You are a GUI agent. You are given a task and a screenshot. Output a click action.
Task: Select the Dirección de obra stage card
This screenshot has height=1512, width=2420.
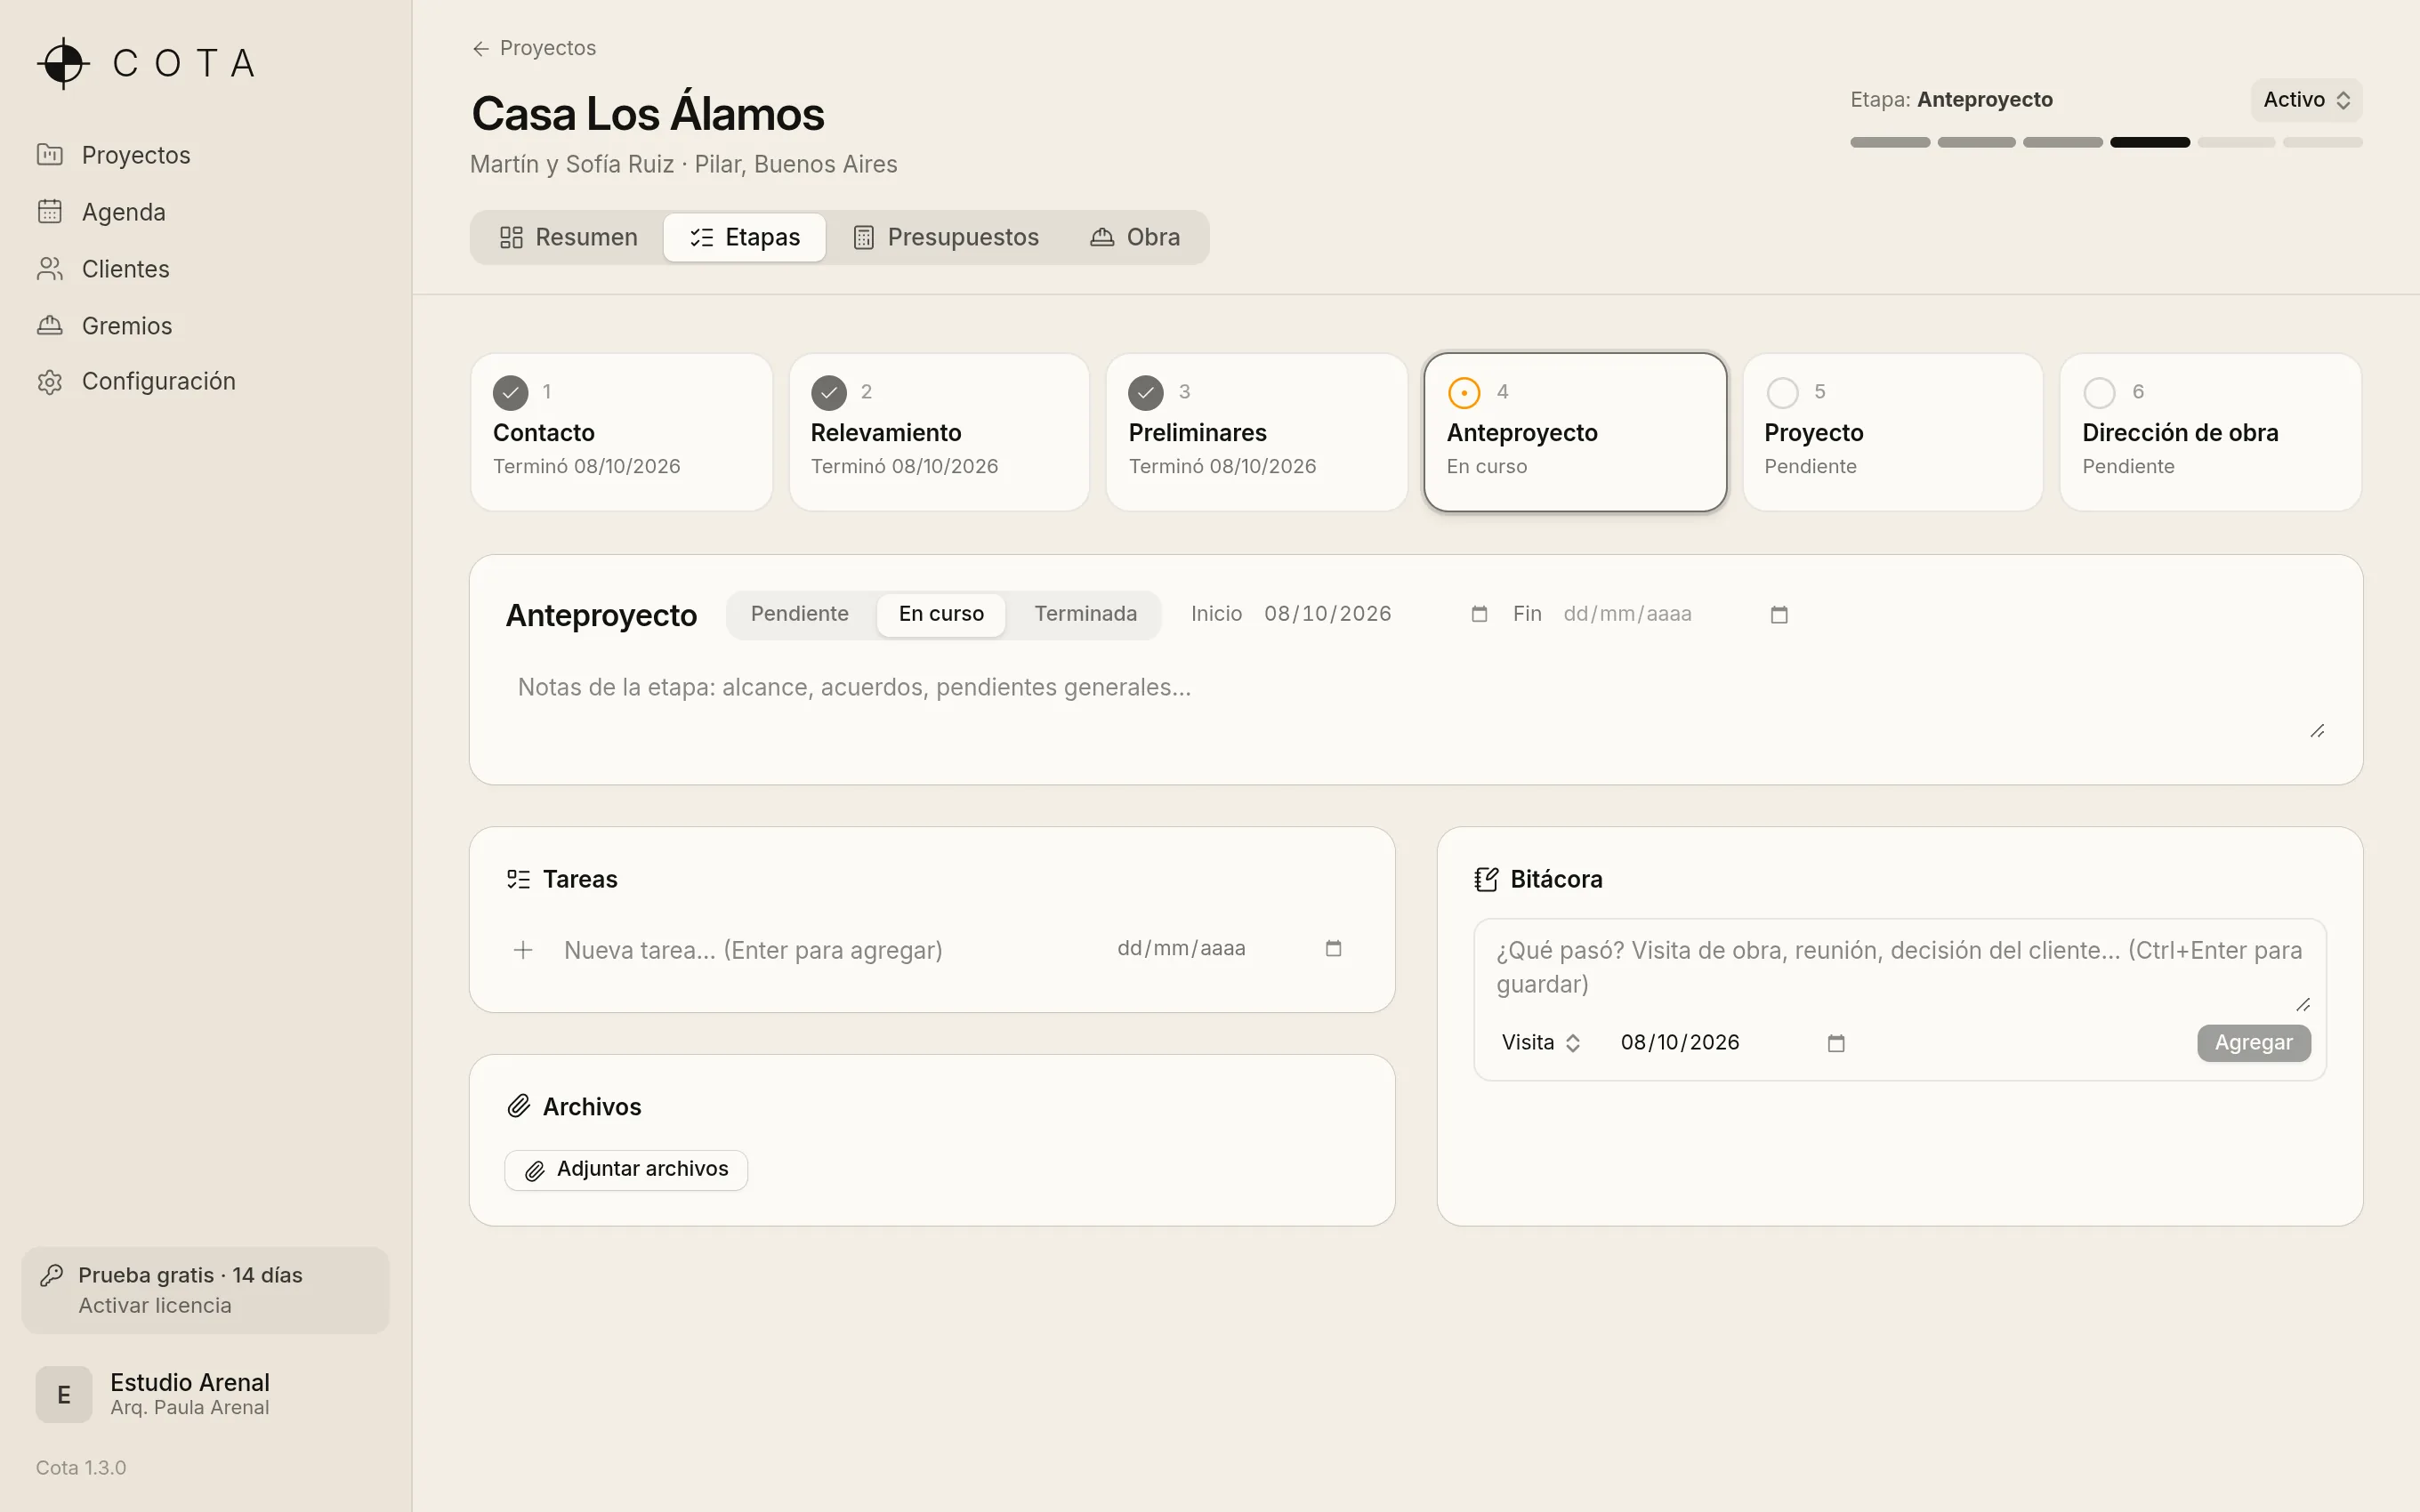(x=2211, y=432)
